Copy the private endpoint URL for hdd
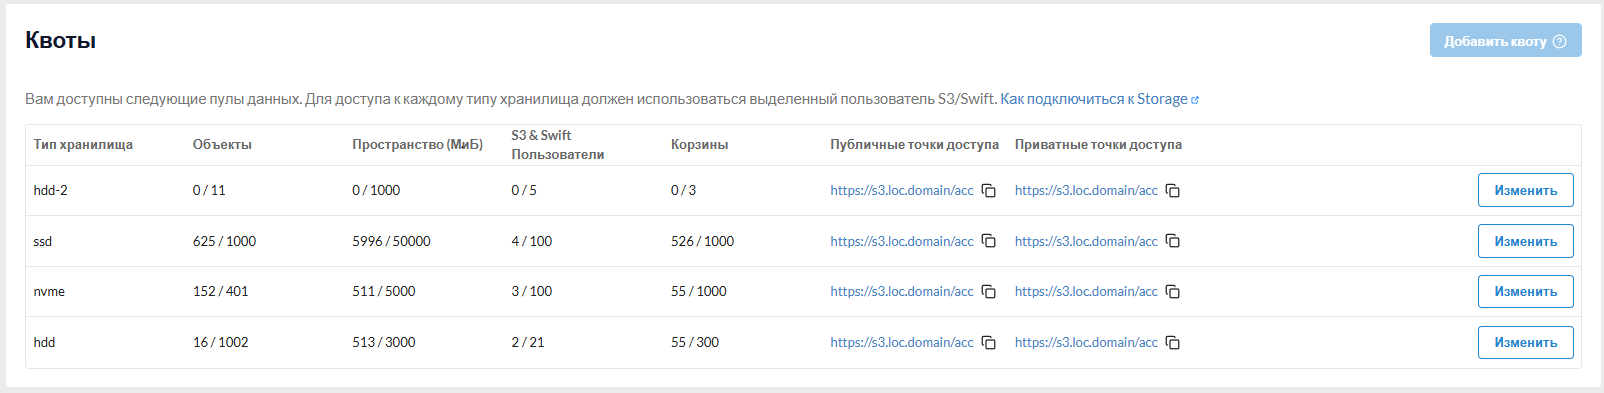The height and width of the screenshot is (393, 1604). point(1173,343)
